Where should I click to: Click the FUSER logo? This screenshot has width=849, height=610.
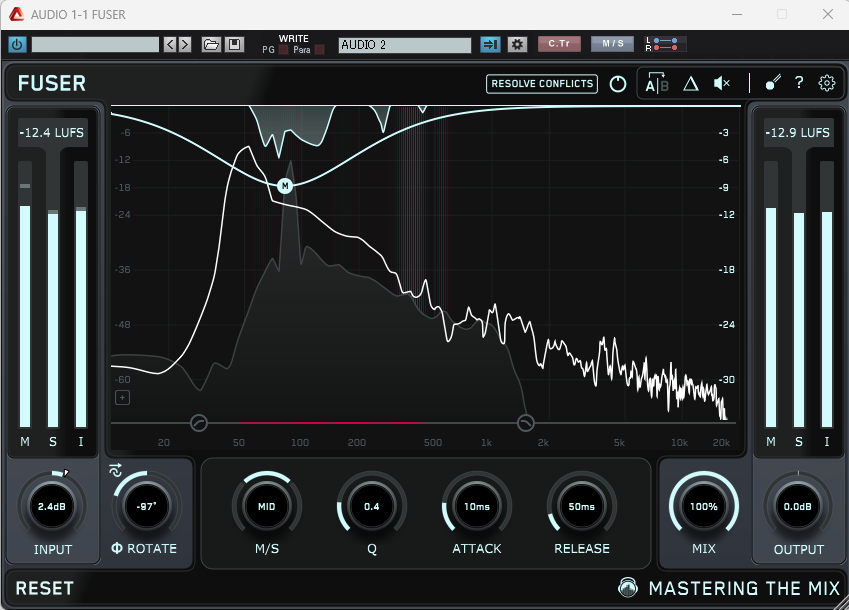click(52, 84)
